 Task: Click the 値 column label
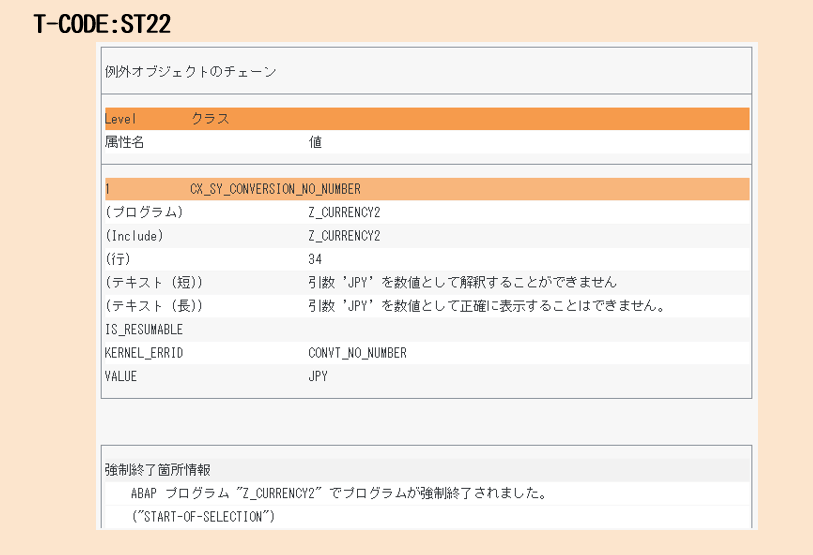(x=315, y=143)
